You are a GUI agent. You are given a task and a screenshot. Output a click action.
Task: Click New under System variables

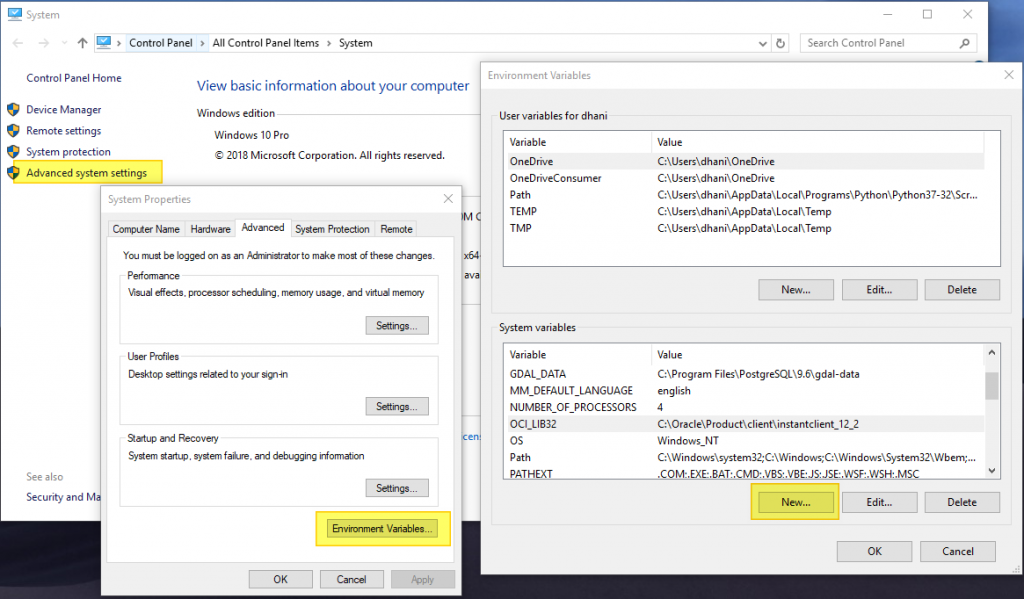(795, 502)
